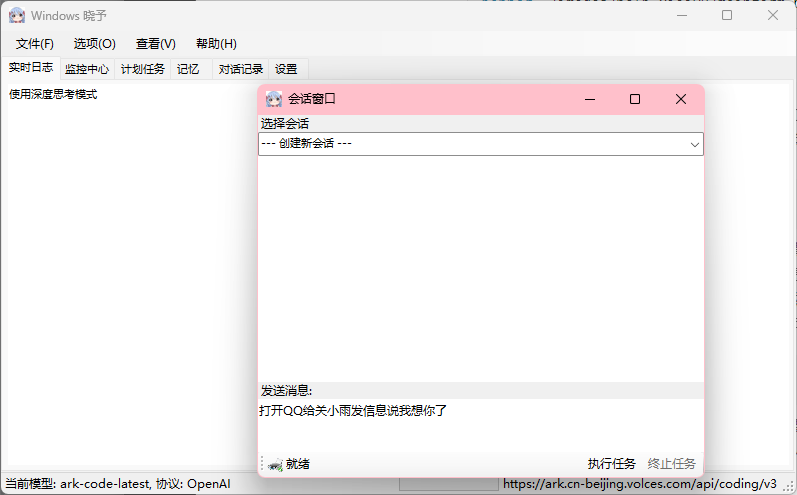Maximize the main Windows 晓予 window
Viewport: 797px width, 495px height.
click(727, 15)
